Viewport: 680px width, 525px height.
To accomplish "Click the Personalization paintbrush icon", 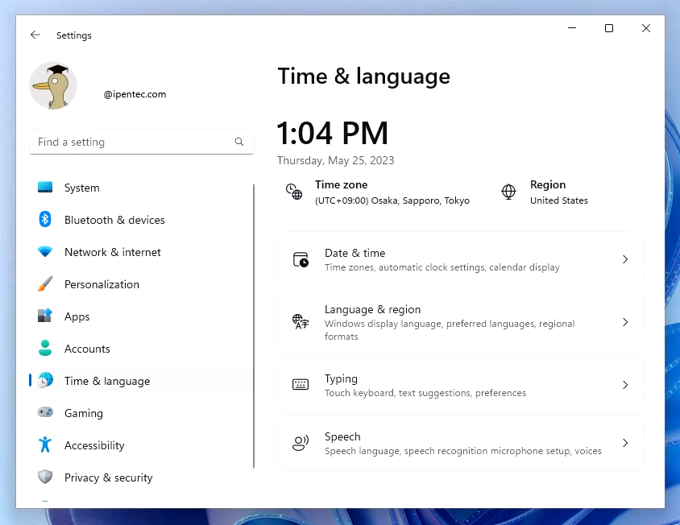I will (45, 284).
